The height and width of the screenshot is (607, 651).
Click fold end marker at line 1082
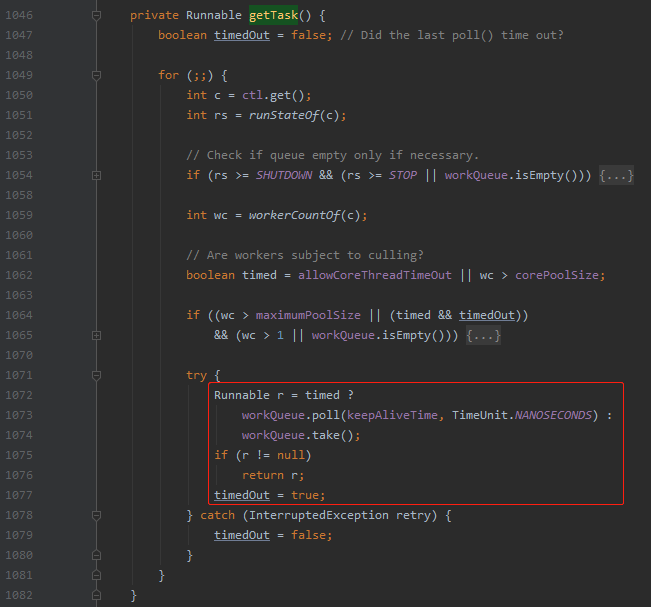[x=96, y=595]
